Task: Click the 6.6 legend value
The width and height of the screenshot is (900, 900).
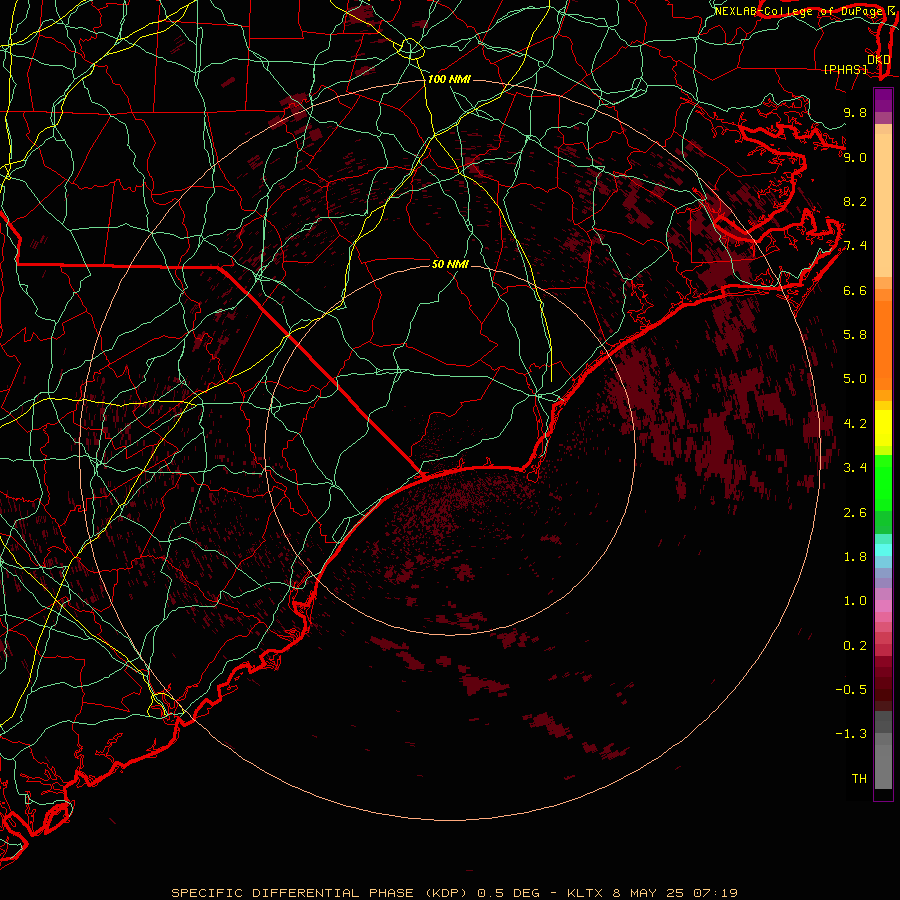Action: click(x=855, y=290)
